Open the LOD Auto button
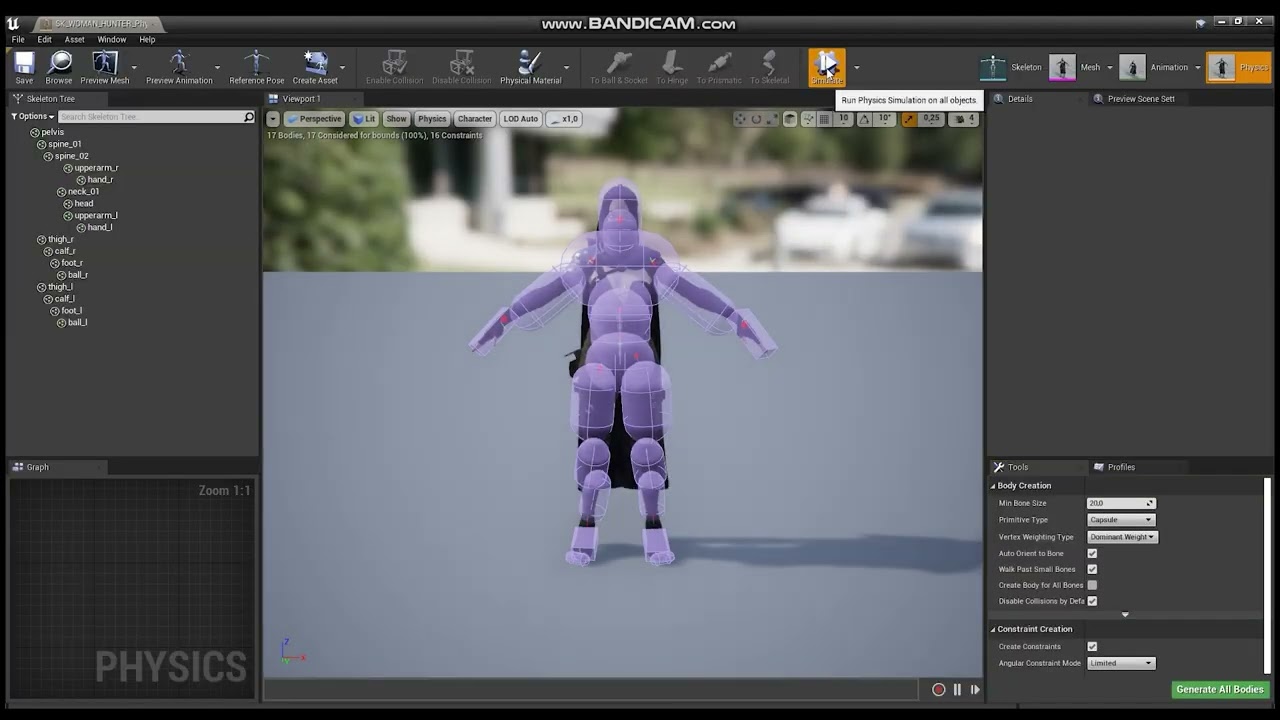1280x720 pixels. (521, 119)
